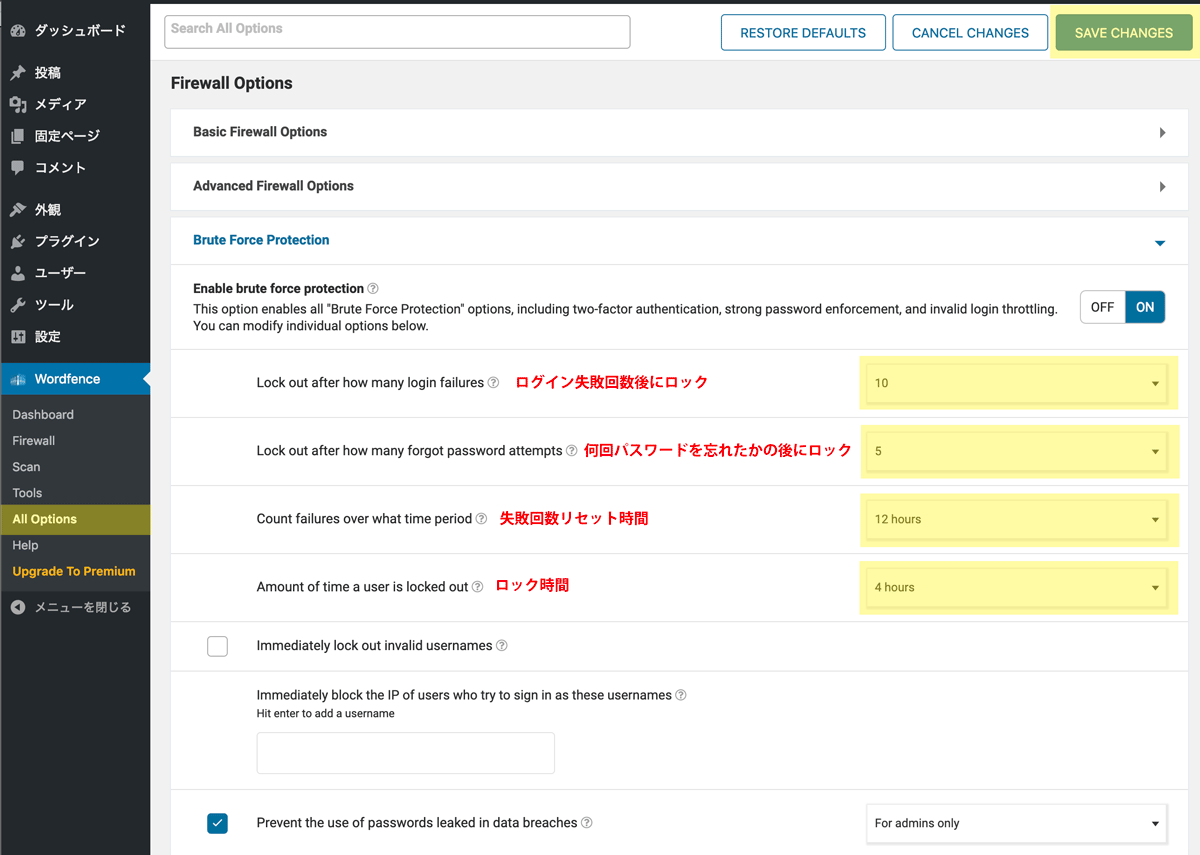Collapse Brute Force Protection section
Viewport: 1200px width, 855px height.
pyautogui.click(x=1160, y=242)
